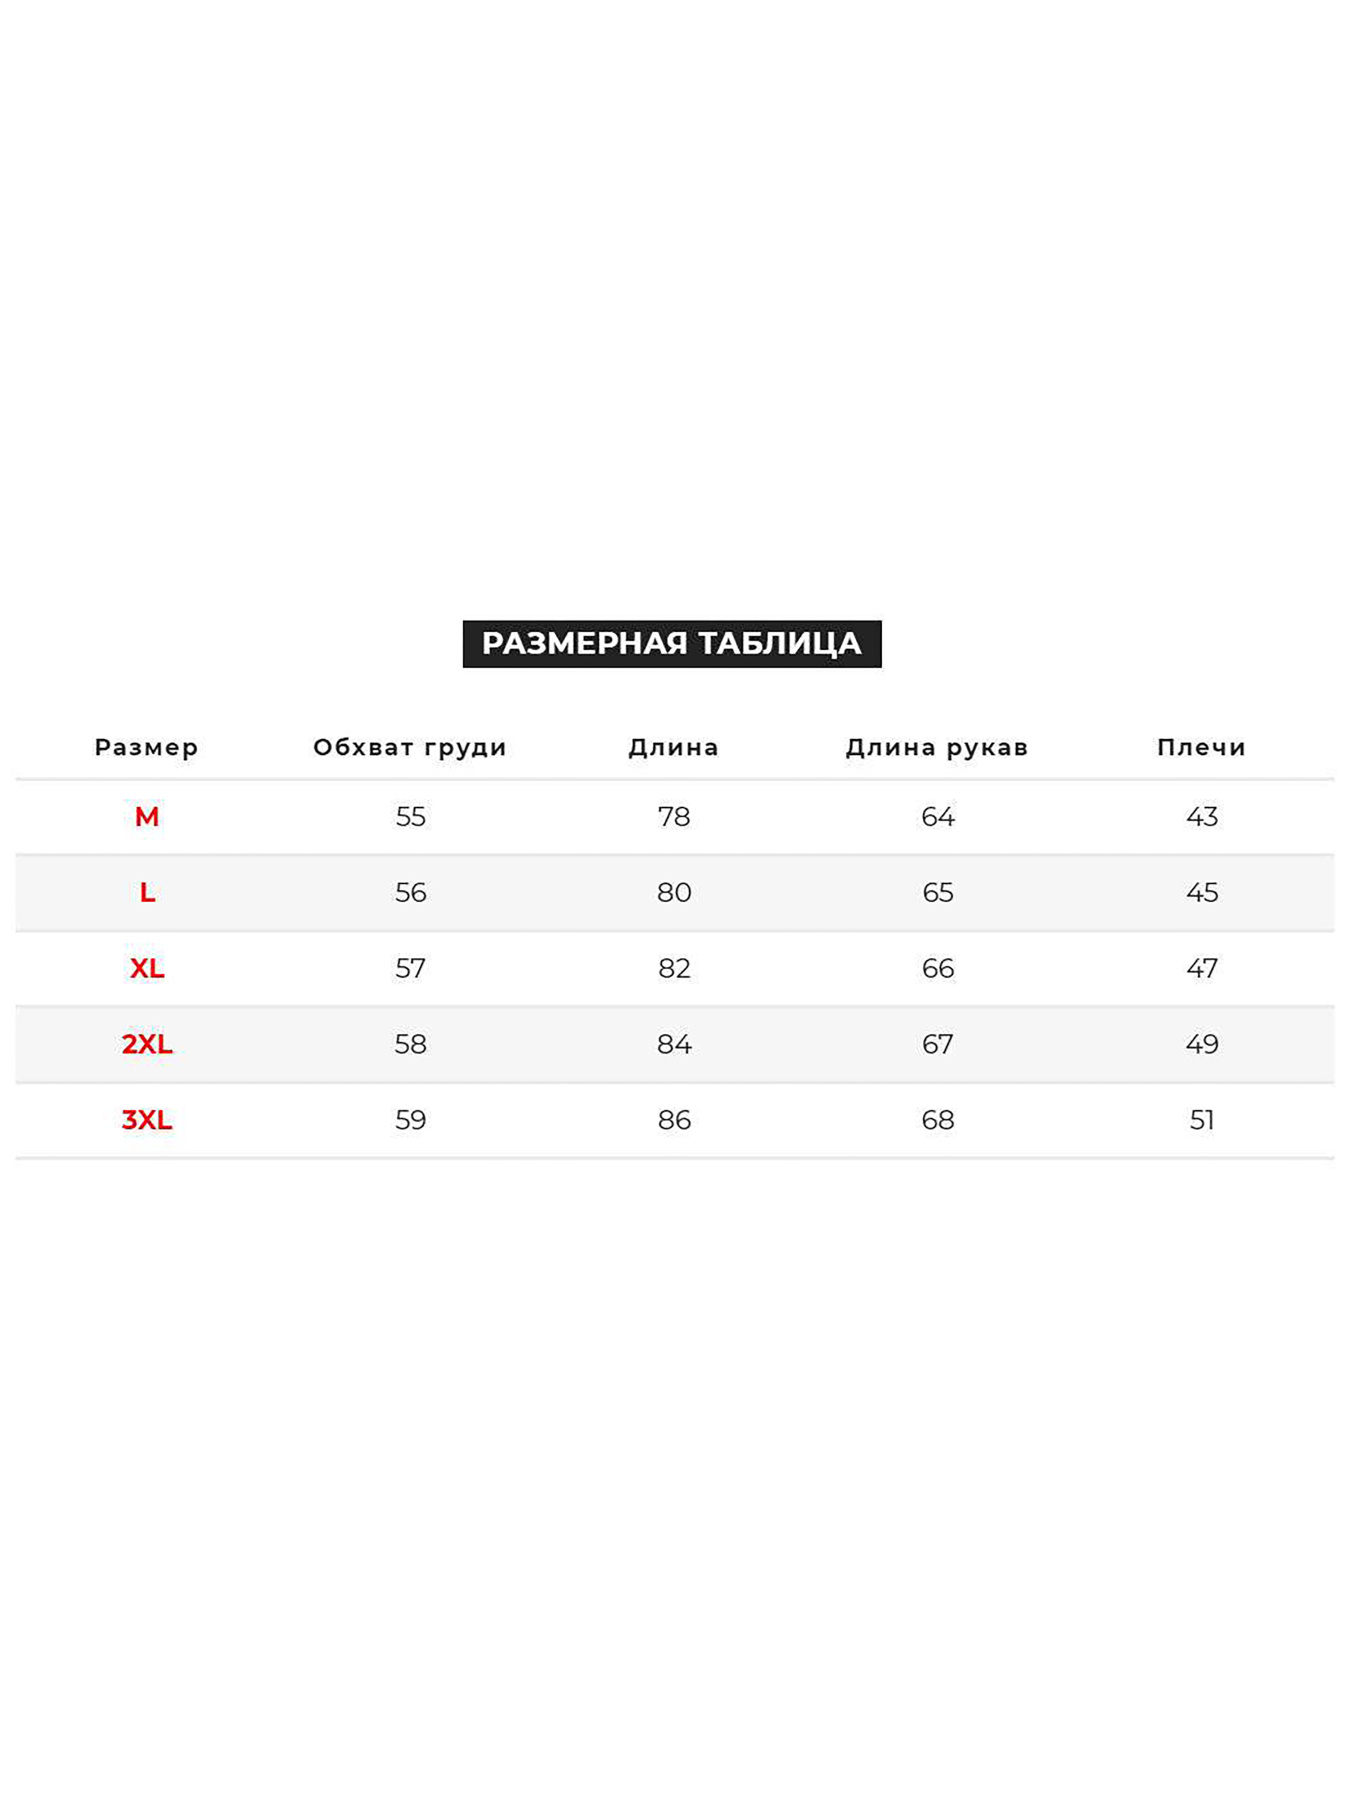1350x1800 pixels.
Task: Select the Длина рукав column header
Action: click(937, 747)
